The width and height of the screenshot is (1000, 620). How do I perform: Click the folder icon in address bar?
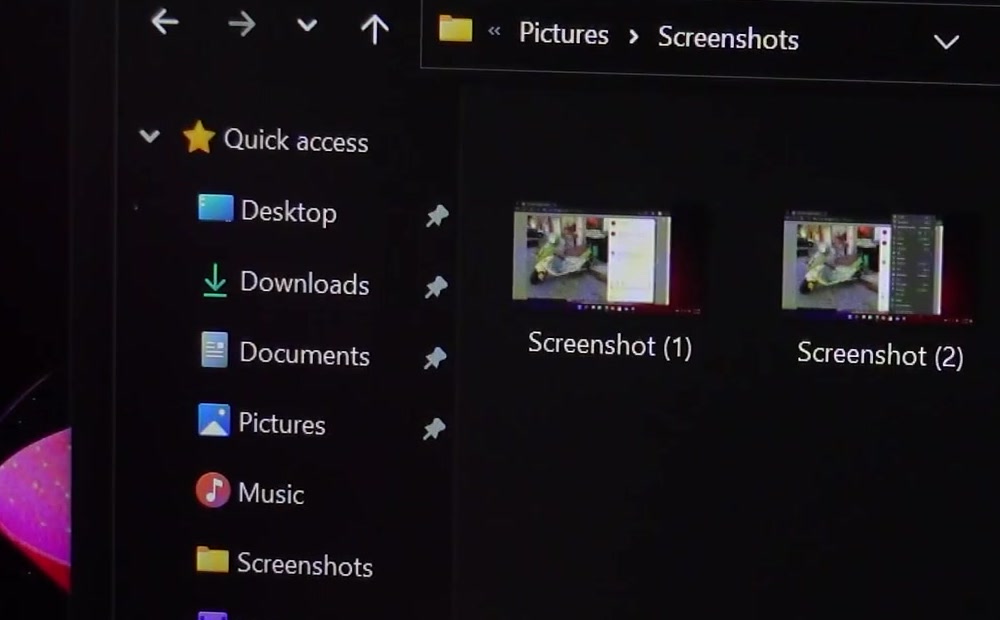[456, 29]
